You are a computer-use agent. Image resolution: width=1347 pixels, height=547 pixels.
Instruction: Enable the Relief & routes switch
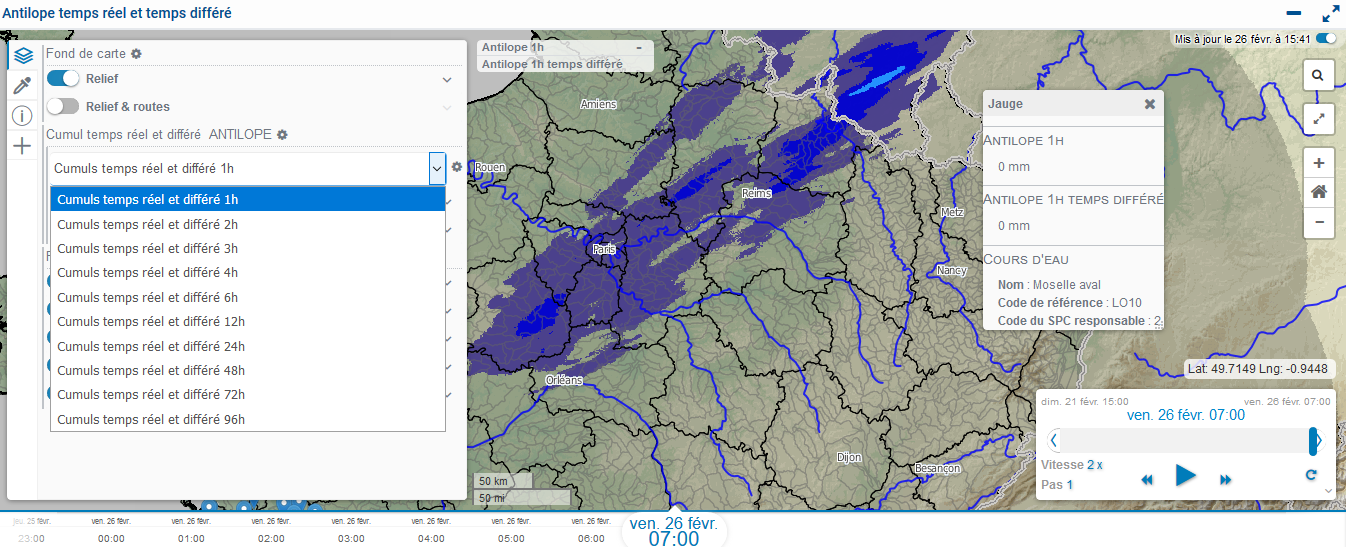point(63,106)
